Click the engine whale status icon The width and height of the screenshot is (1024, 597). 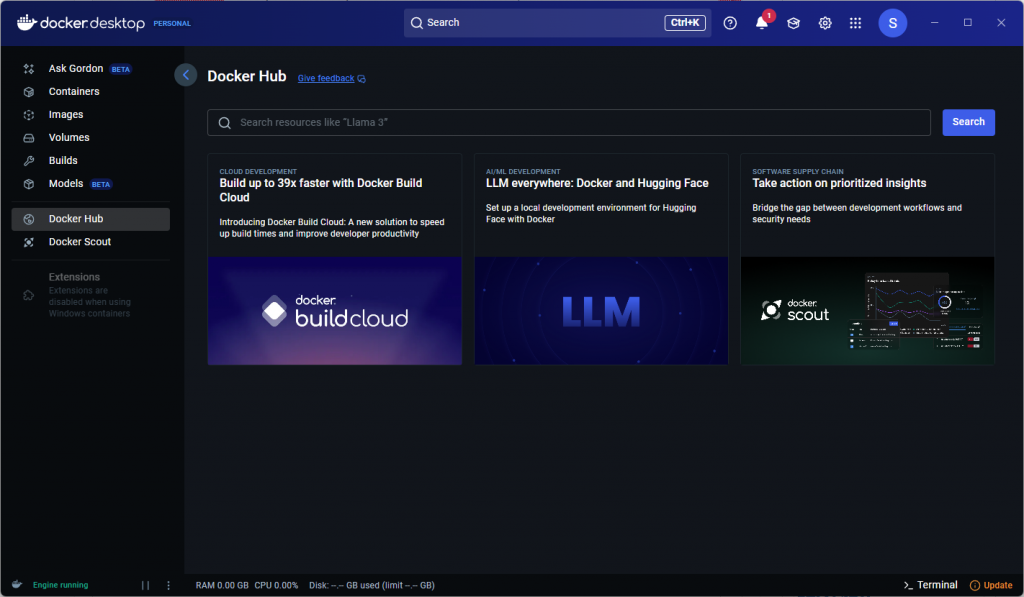coord(17,585)
